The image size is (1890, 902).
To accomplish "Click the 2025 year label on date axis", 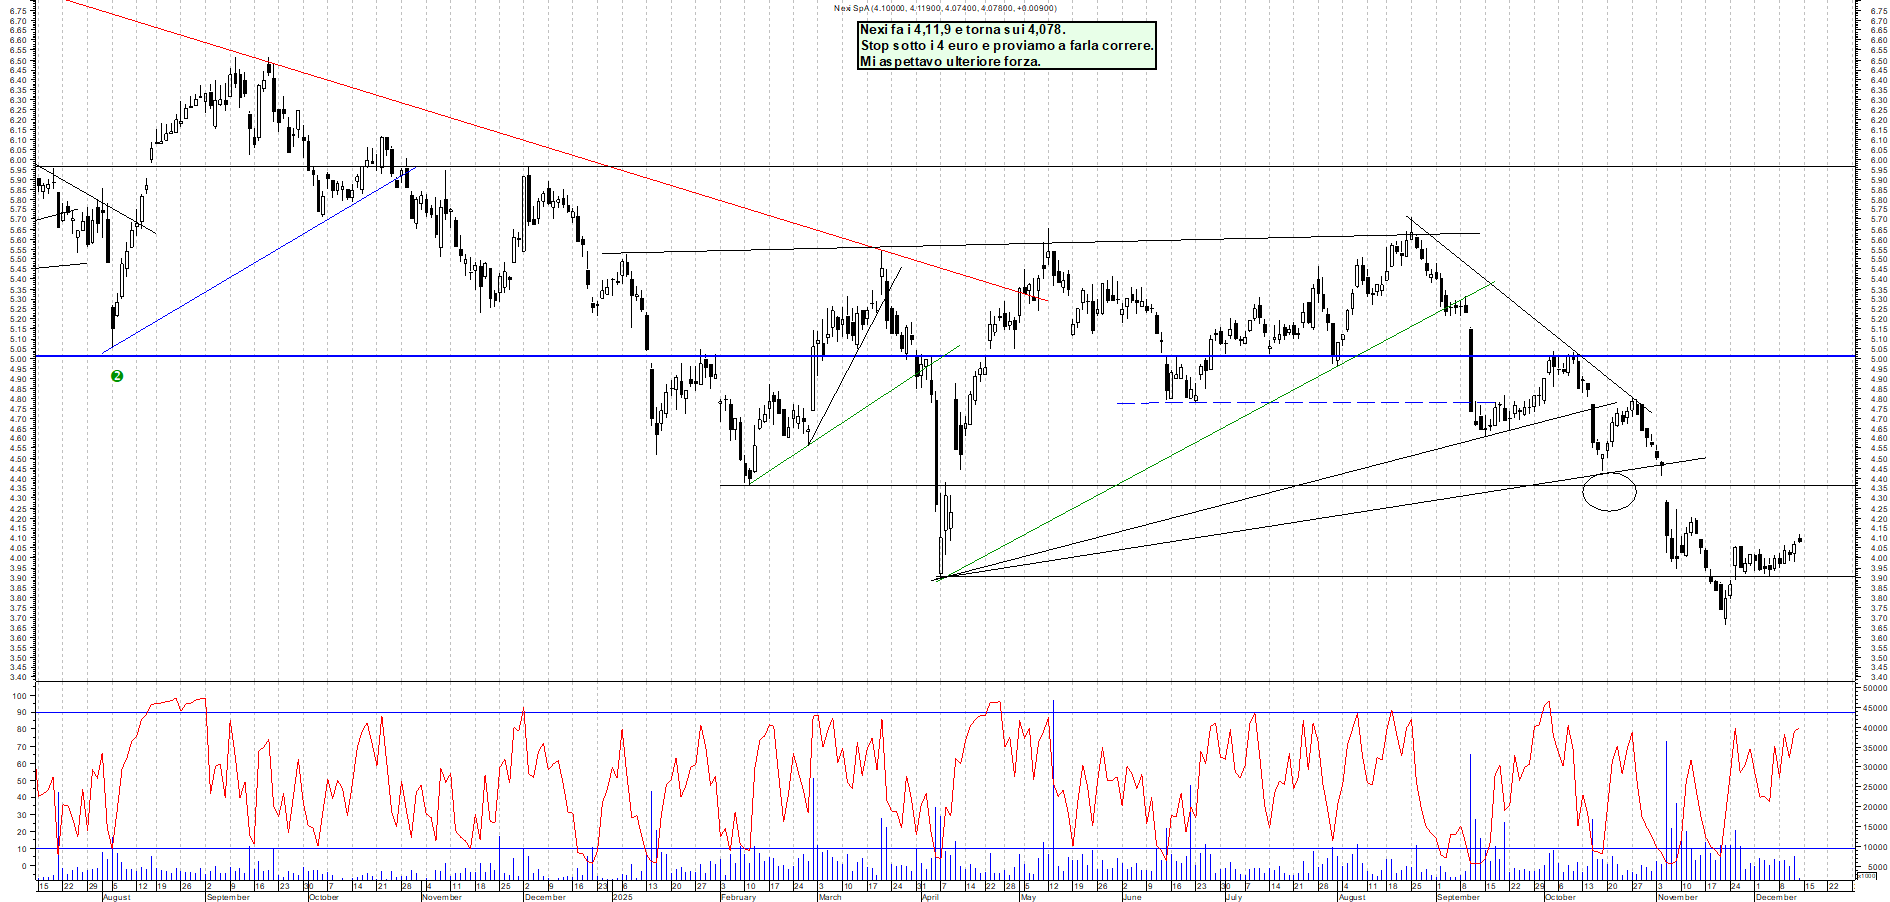I will tap(622, 897).
